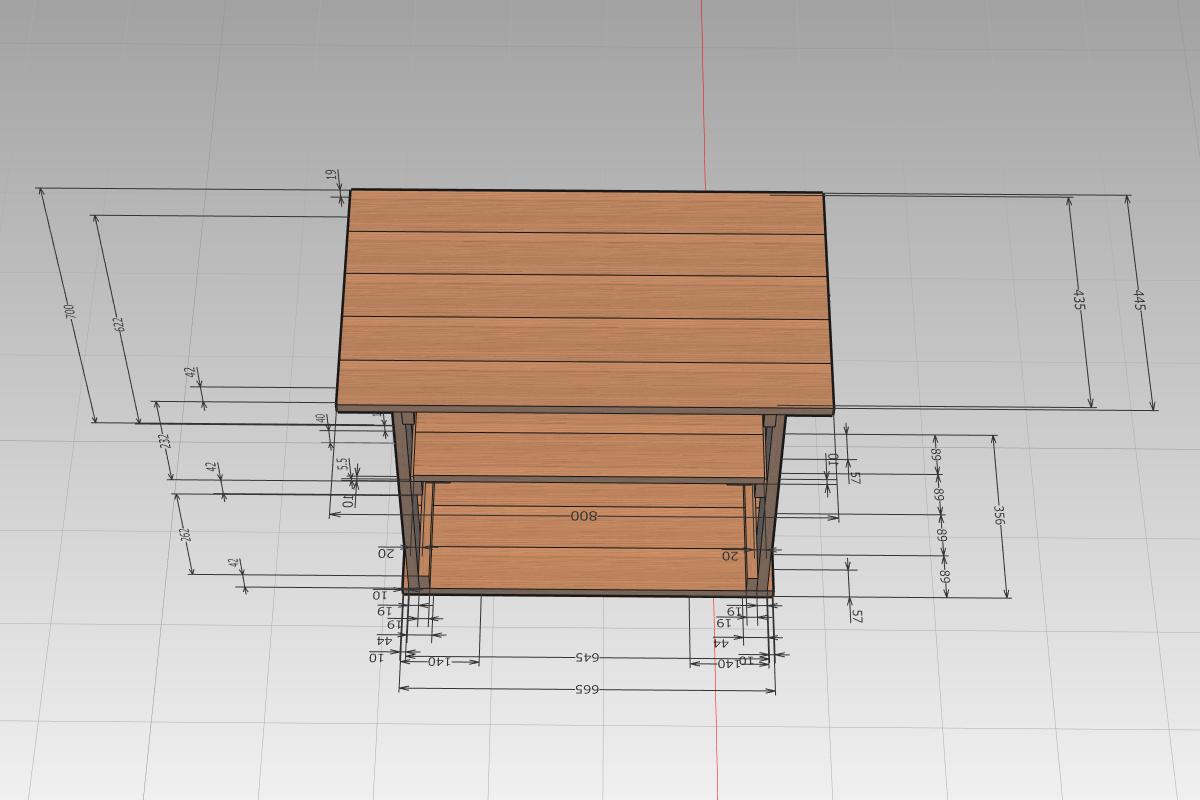This screenshot has height=800, width=1200.
Task: Select the 435 dimension label
Action: tap(1079, 300)
